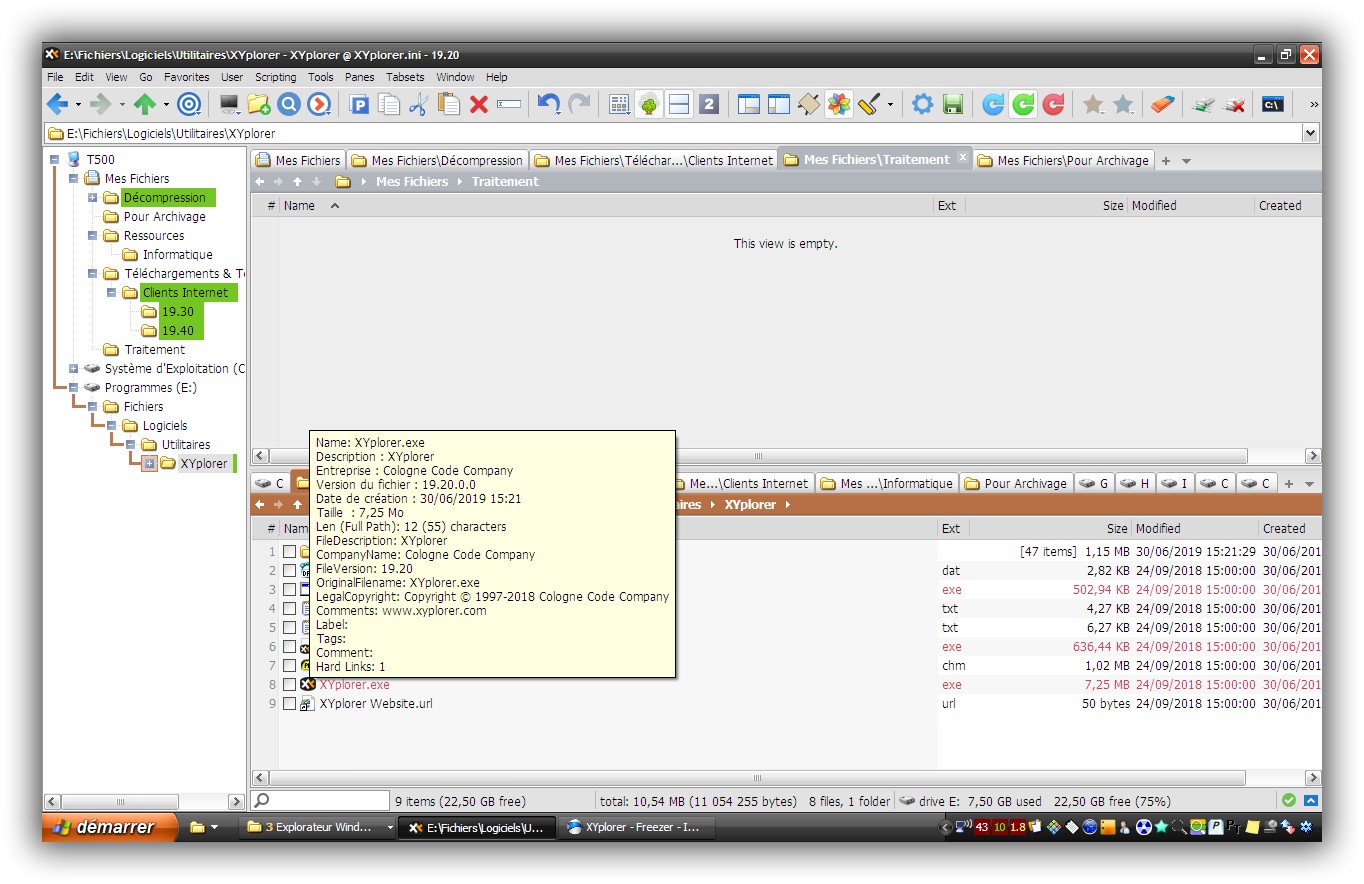Tick the checkbox in row 6
The height and width of the screenshot is (884, 1364).
coord(289,647)
